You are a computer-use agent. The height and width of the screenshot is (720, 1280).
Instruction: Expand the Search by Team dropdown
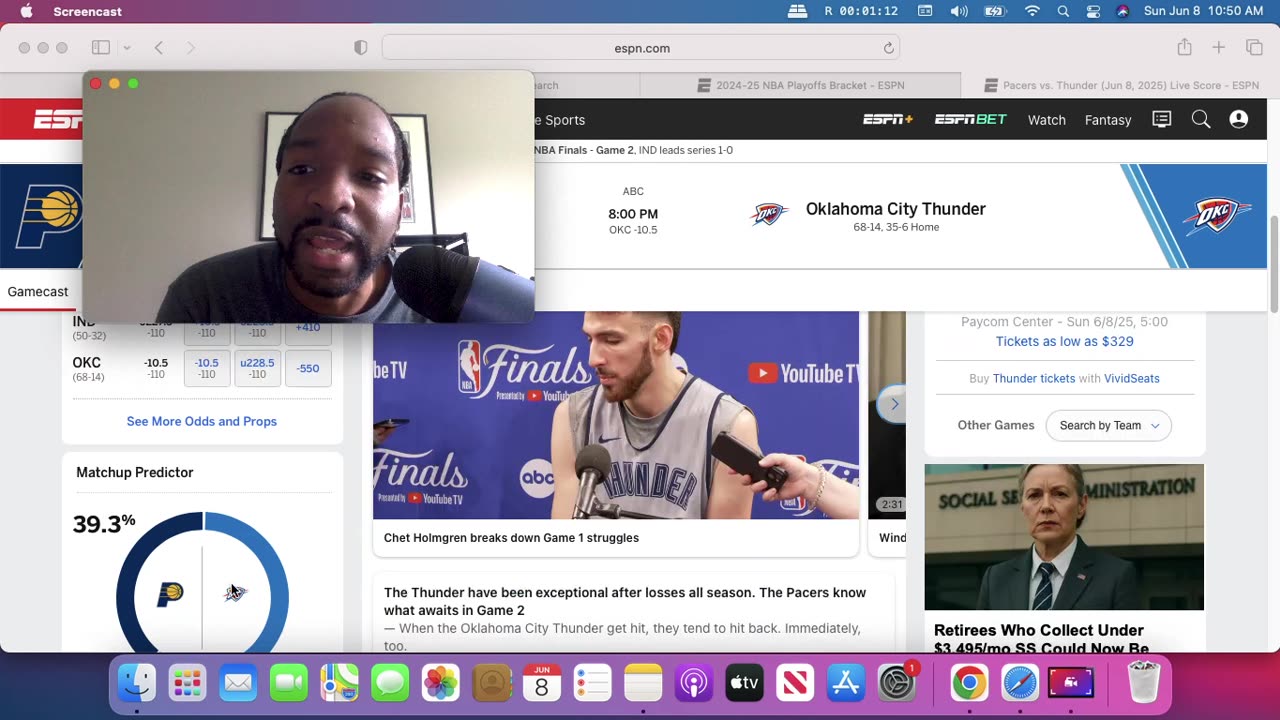[x=1108, y=425]
